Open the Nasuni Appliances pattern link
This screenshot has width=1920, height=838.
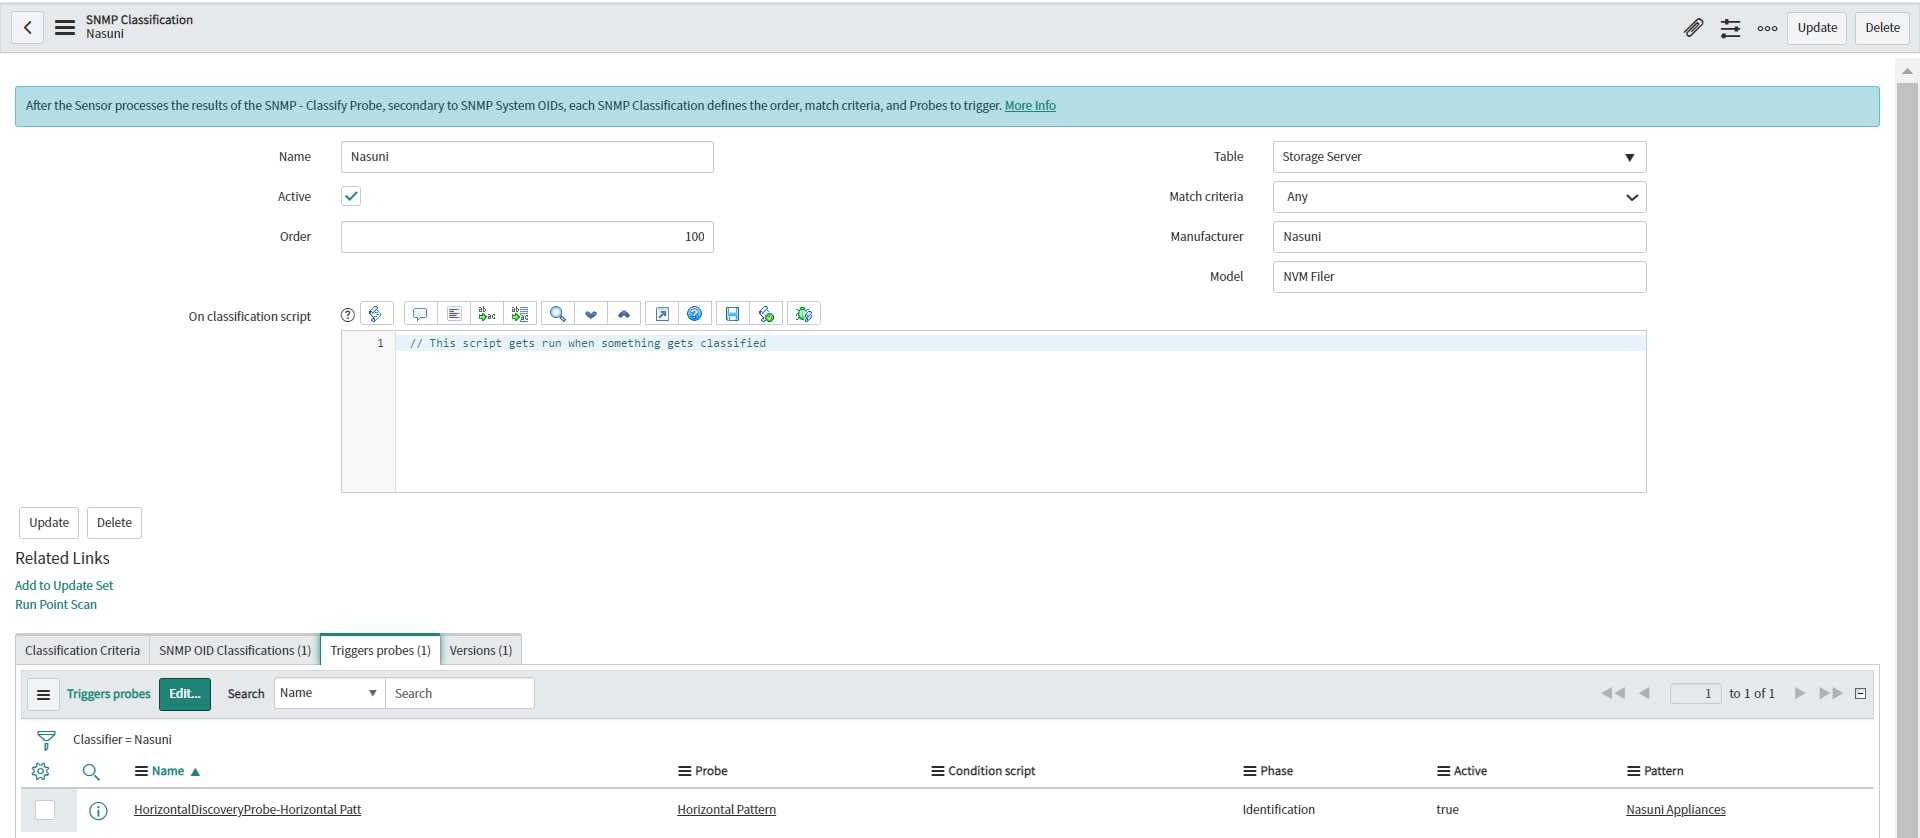[1676, 810]
